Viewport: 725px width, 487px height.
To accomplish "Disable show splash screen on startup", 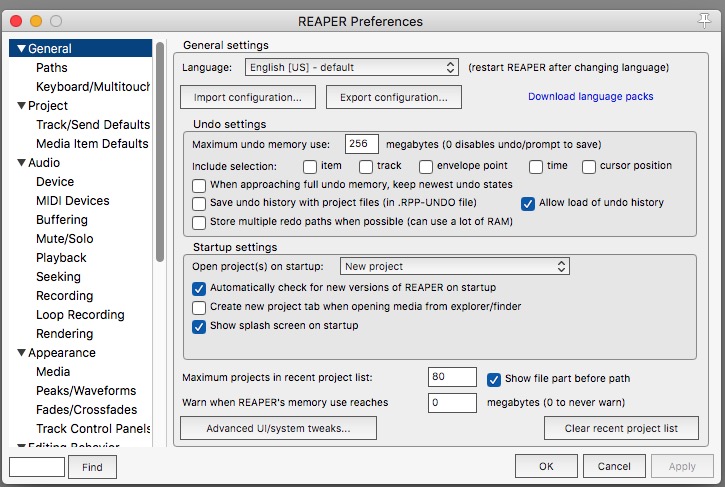I will [x=199, y=327].
